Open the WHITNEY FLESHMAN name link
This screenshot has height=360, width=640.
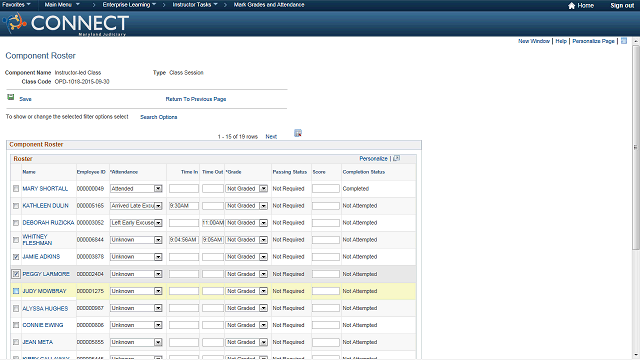(37, 240)
